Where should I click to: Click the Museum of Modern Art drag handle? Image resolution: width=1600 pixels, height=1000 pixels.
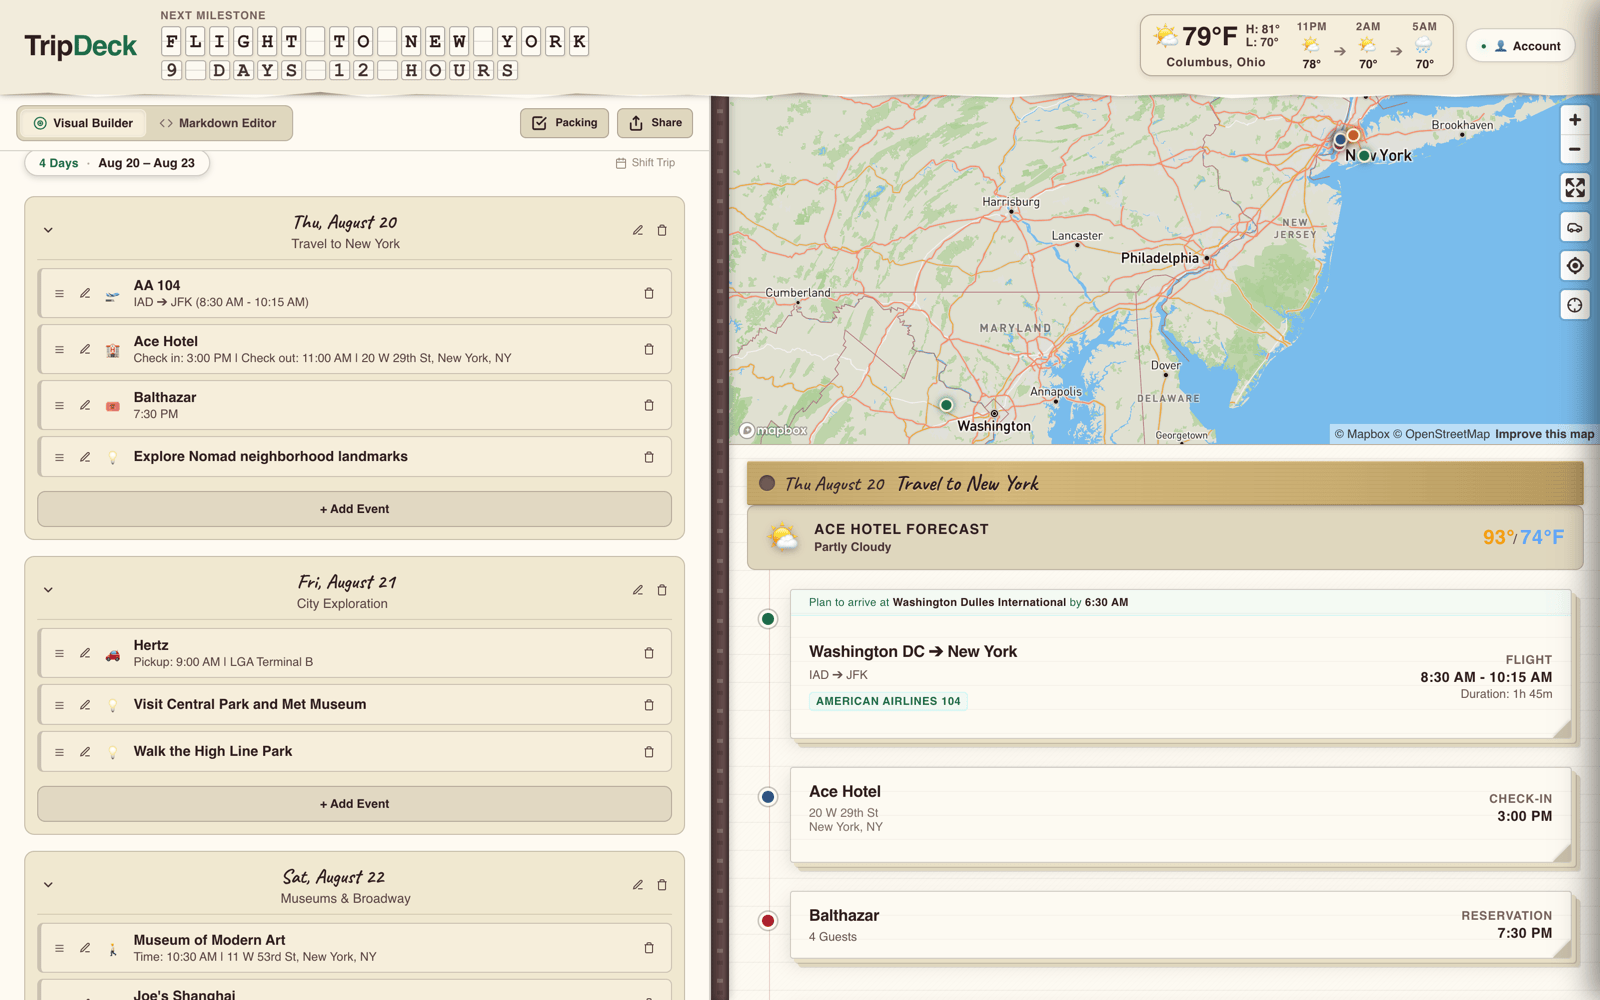59,948
